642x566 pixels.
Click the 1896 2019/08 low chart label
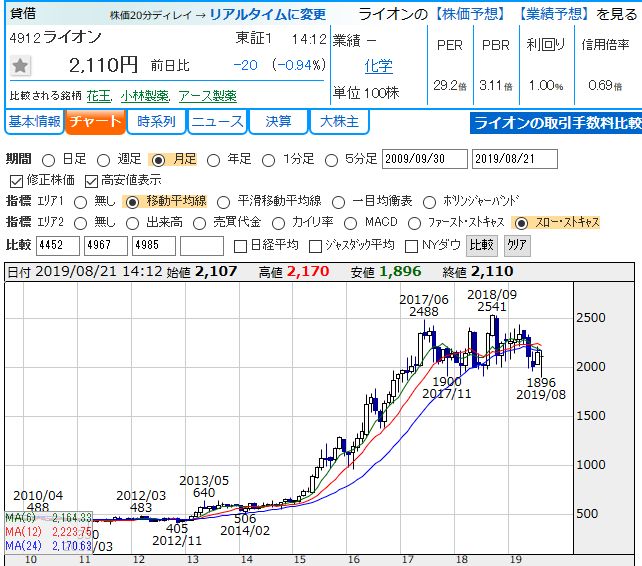pos(541,388)
